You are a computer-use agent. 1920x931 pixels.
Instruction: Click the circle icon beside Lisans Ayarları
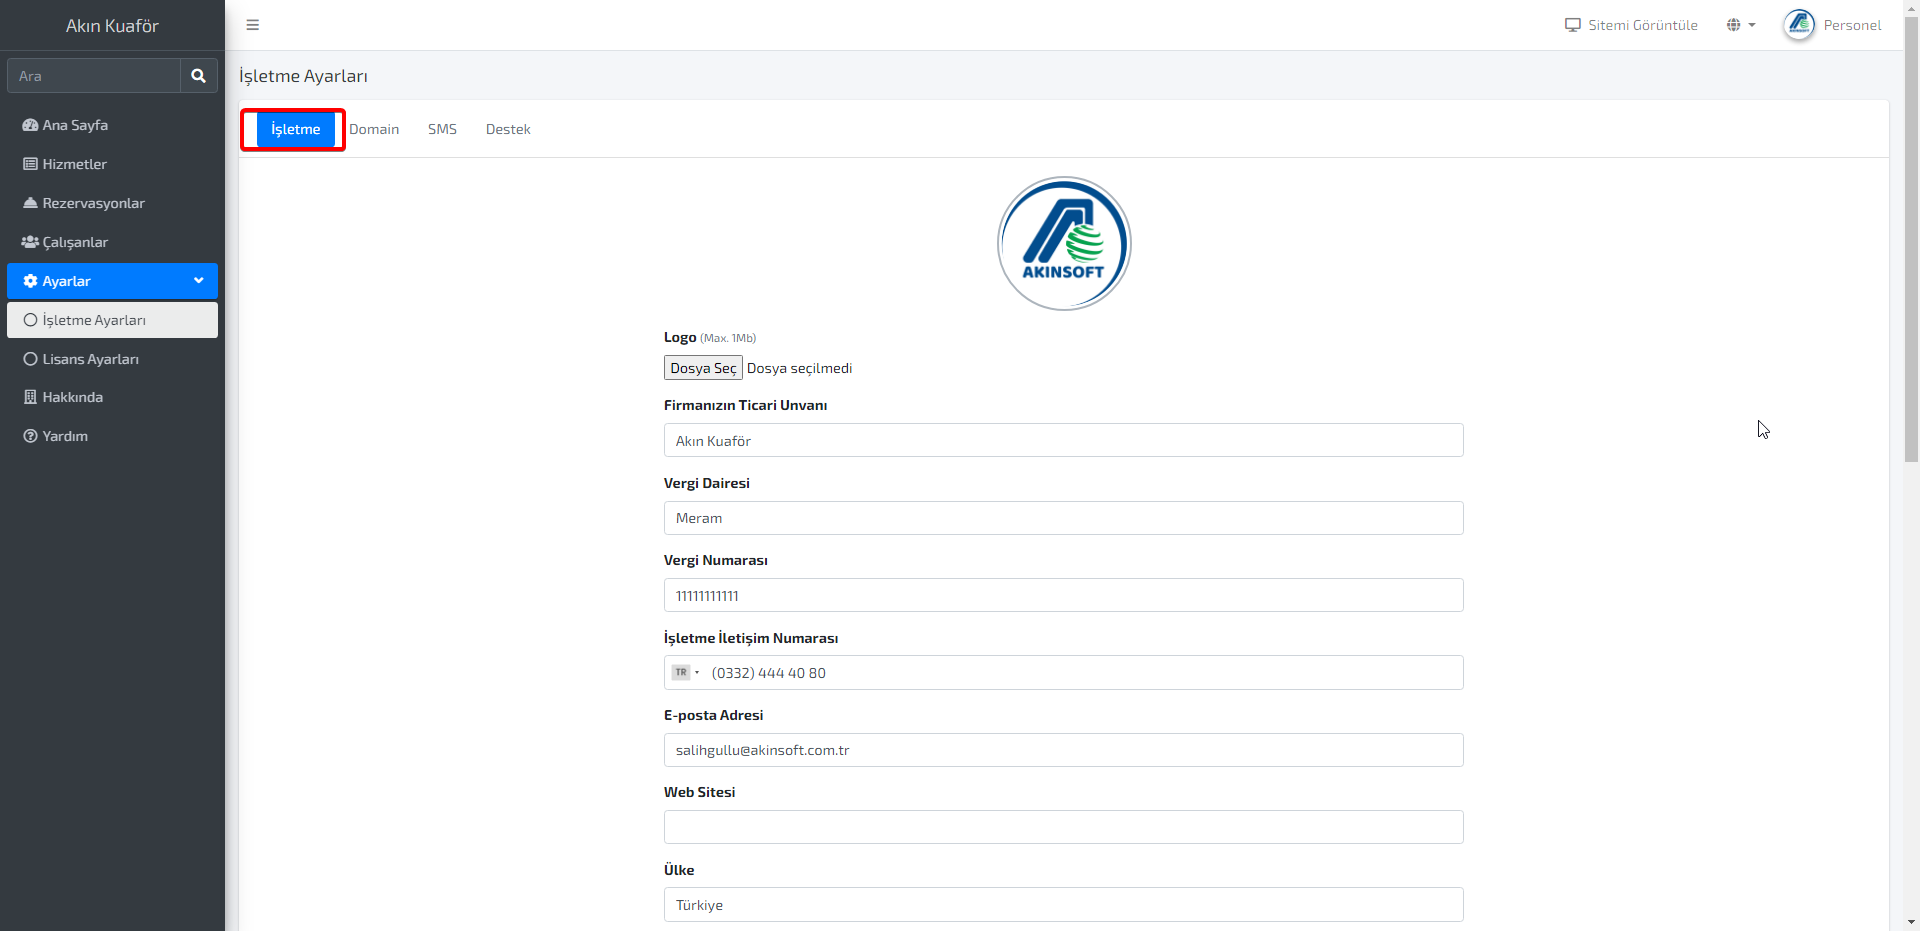[x=30, y=359]
